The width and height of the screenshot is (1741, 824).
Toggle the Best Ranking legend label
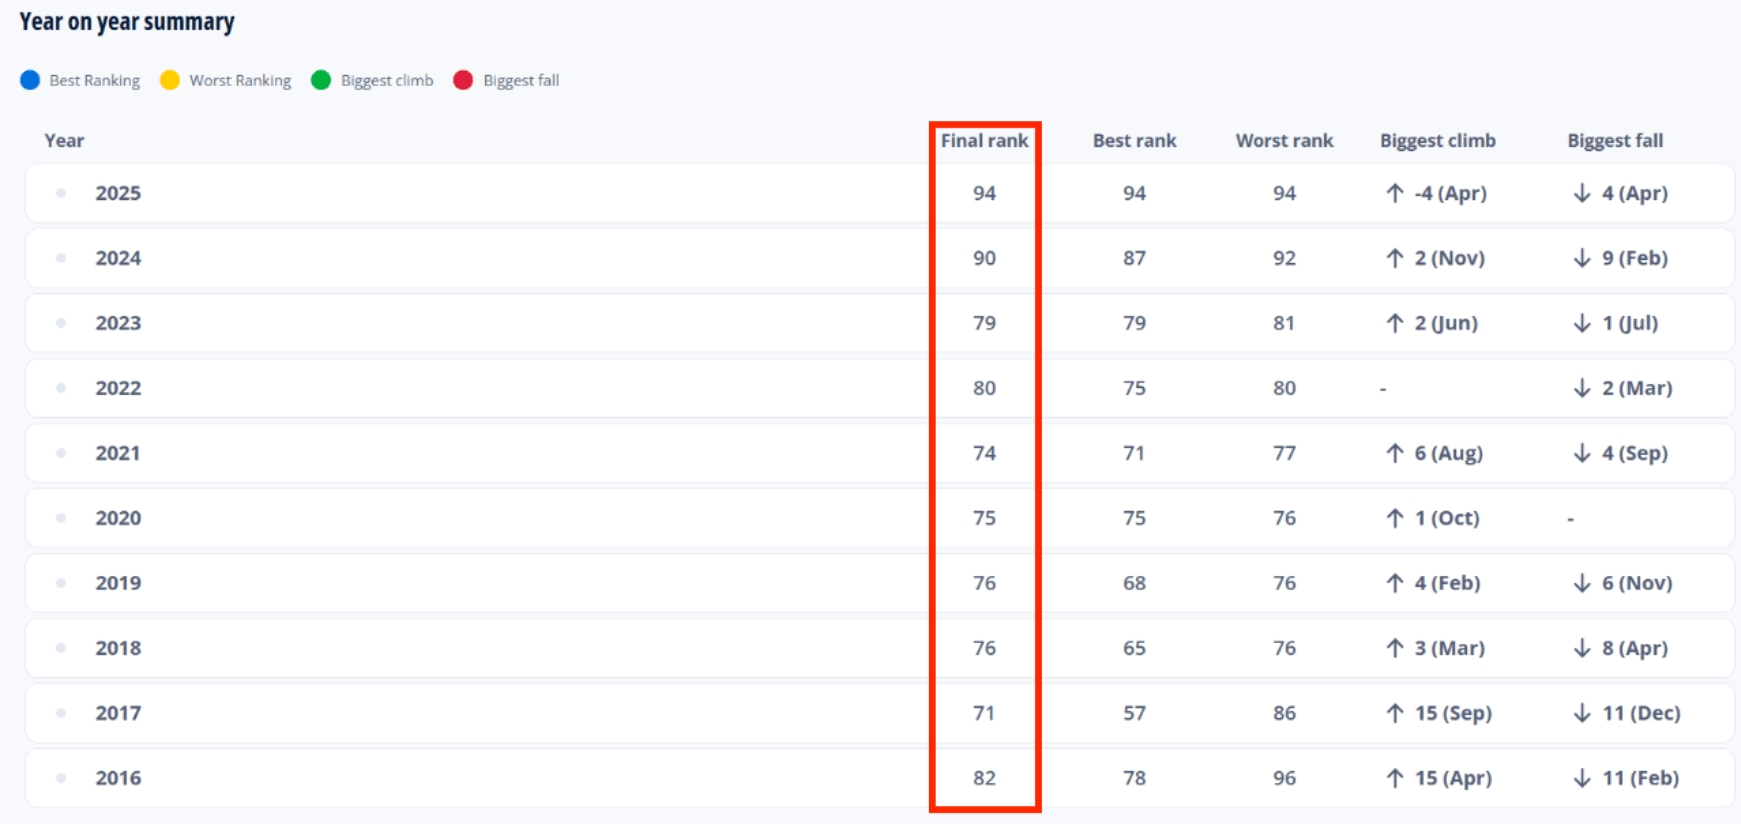point(94,81)
